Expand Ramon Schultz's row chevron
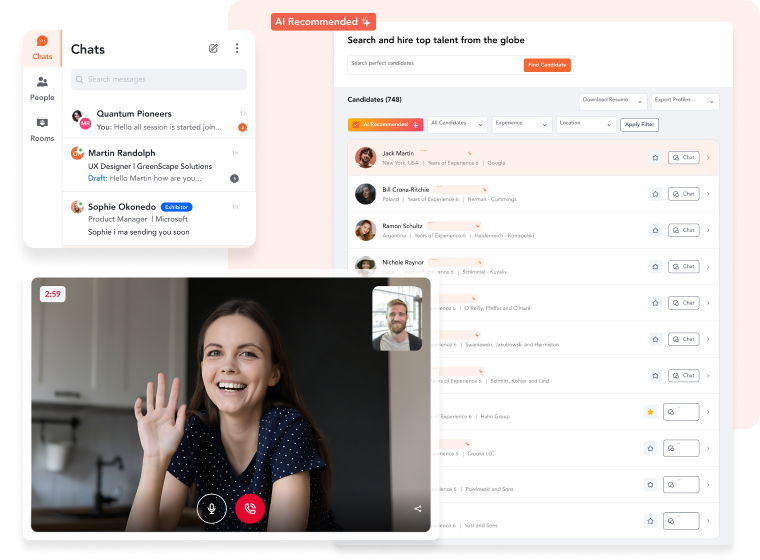The image size is (760, 560). point(708,230)
